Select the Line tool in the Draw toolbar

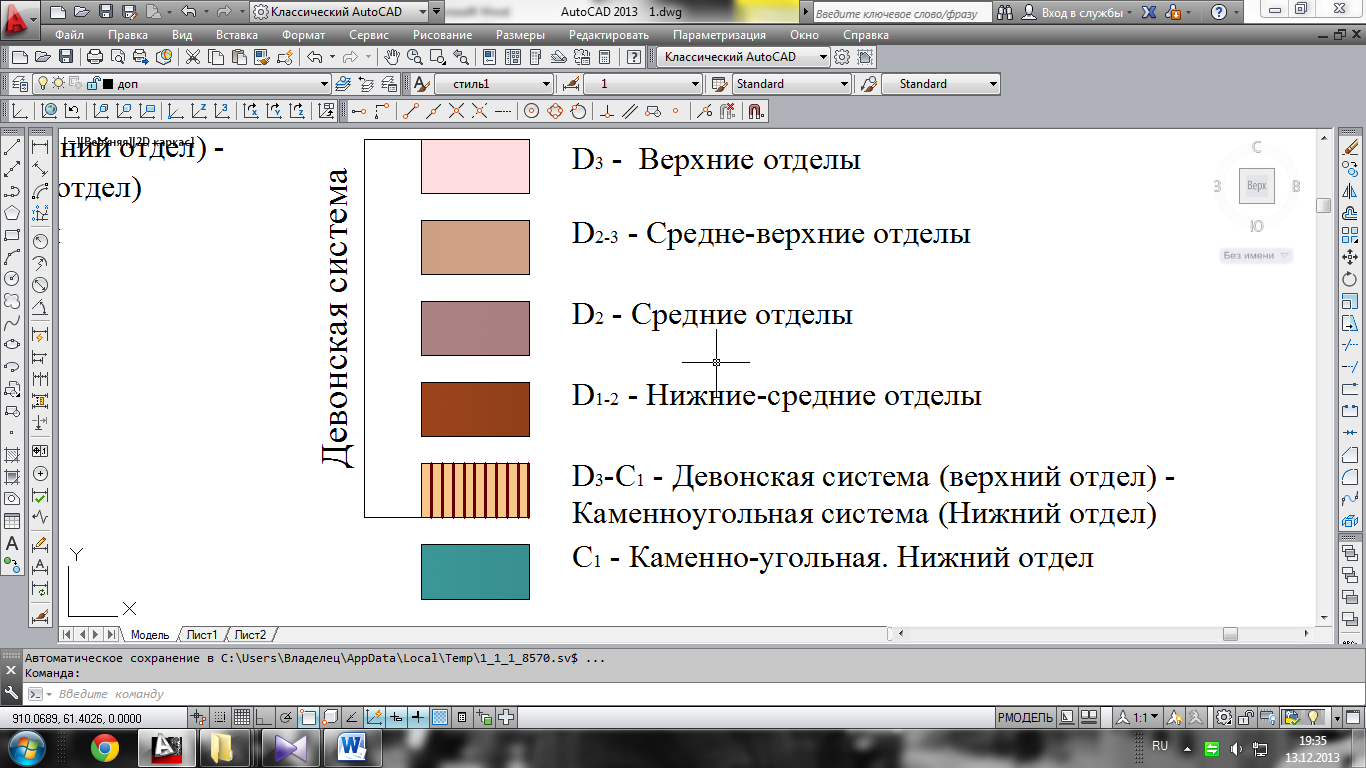[13, 147]
